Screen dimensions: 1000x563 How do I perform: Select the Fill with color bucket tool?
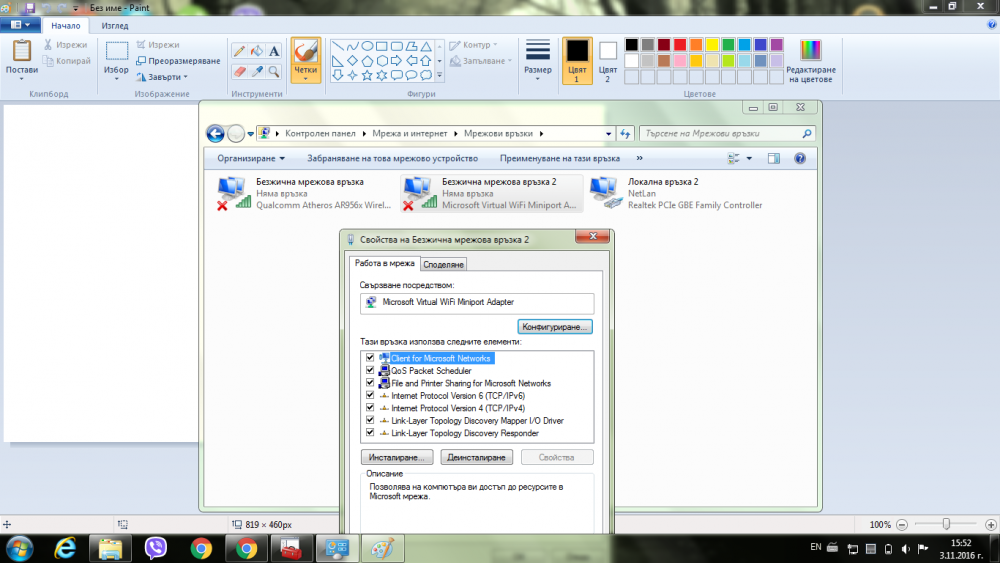(256, 51)
